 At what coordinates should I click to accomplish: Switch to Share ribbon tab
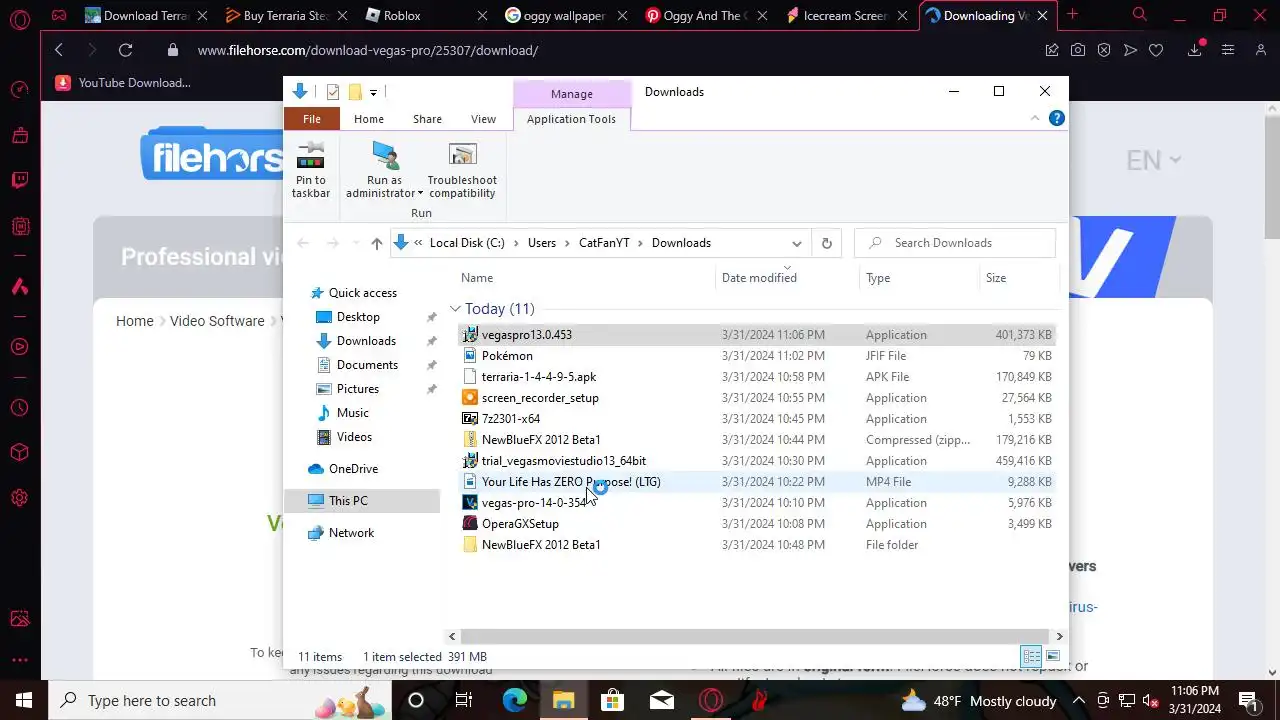click(x=427, y=119)
